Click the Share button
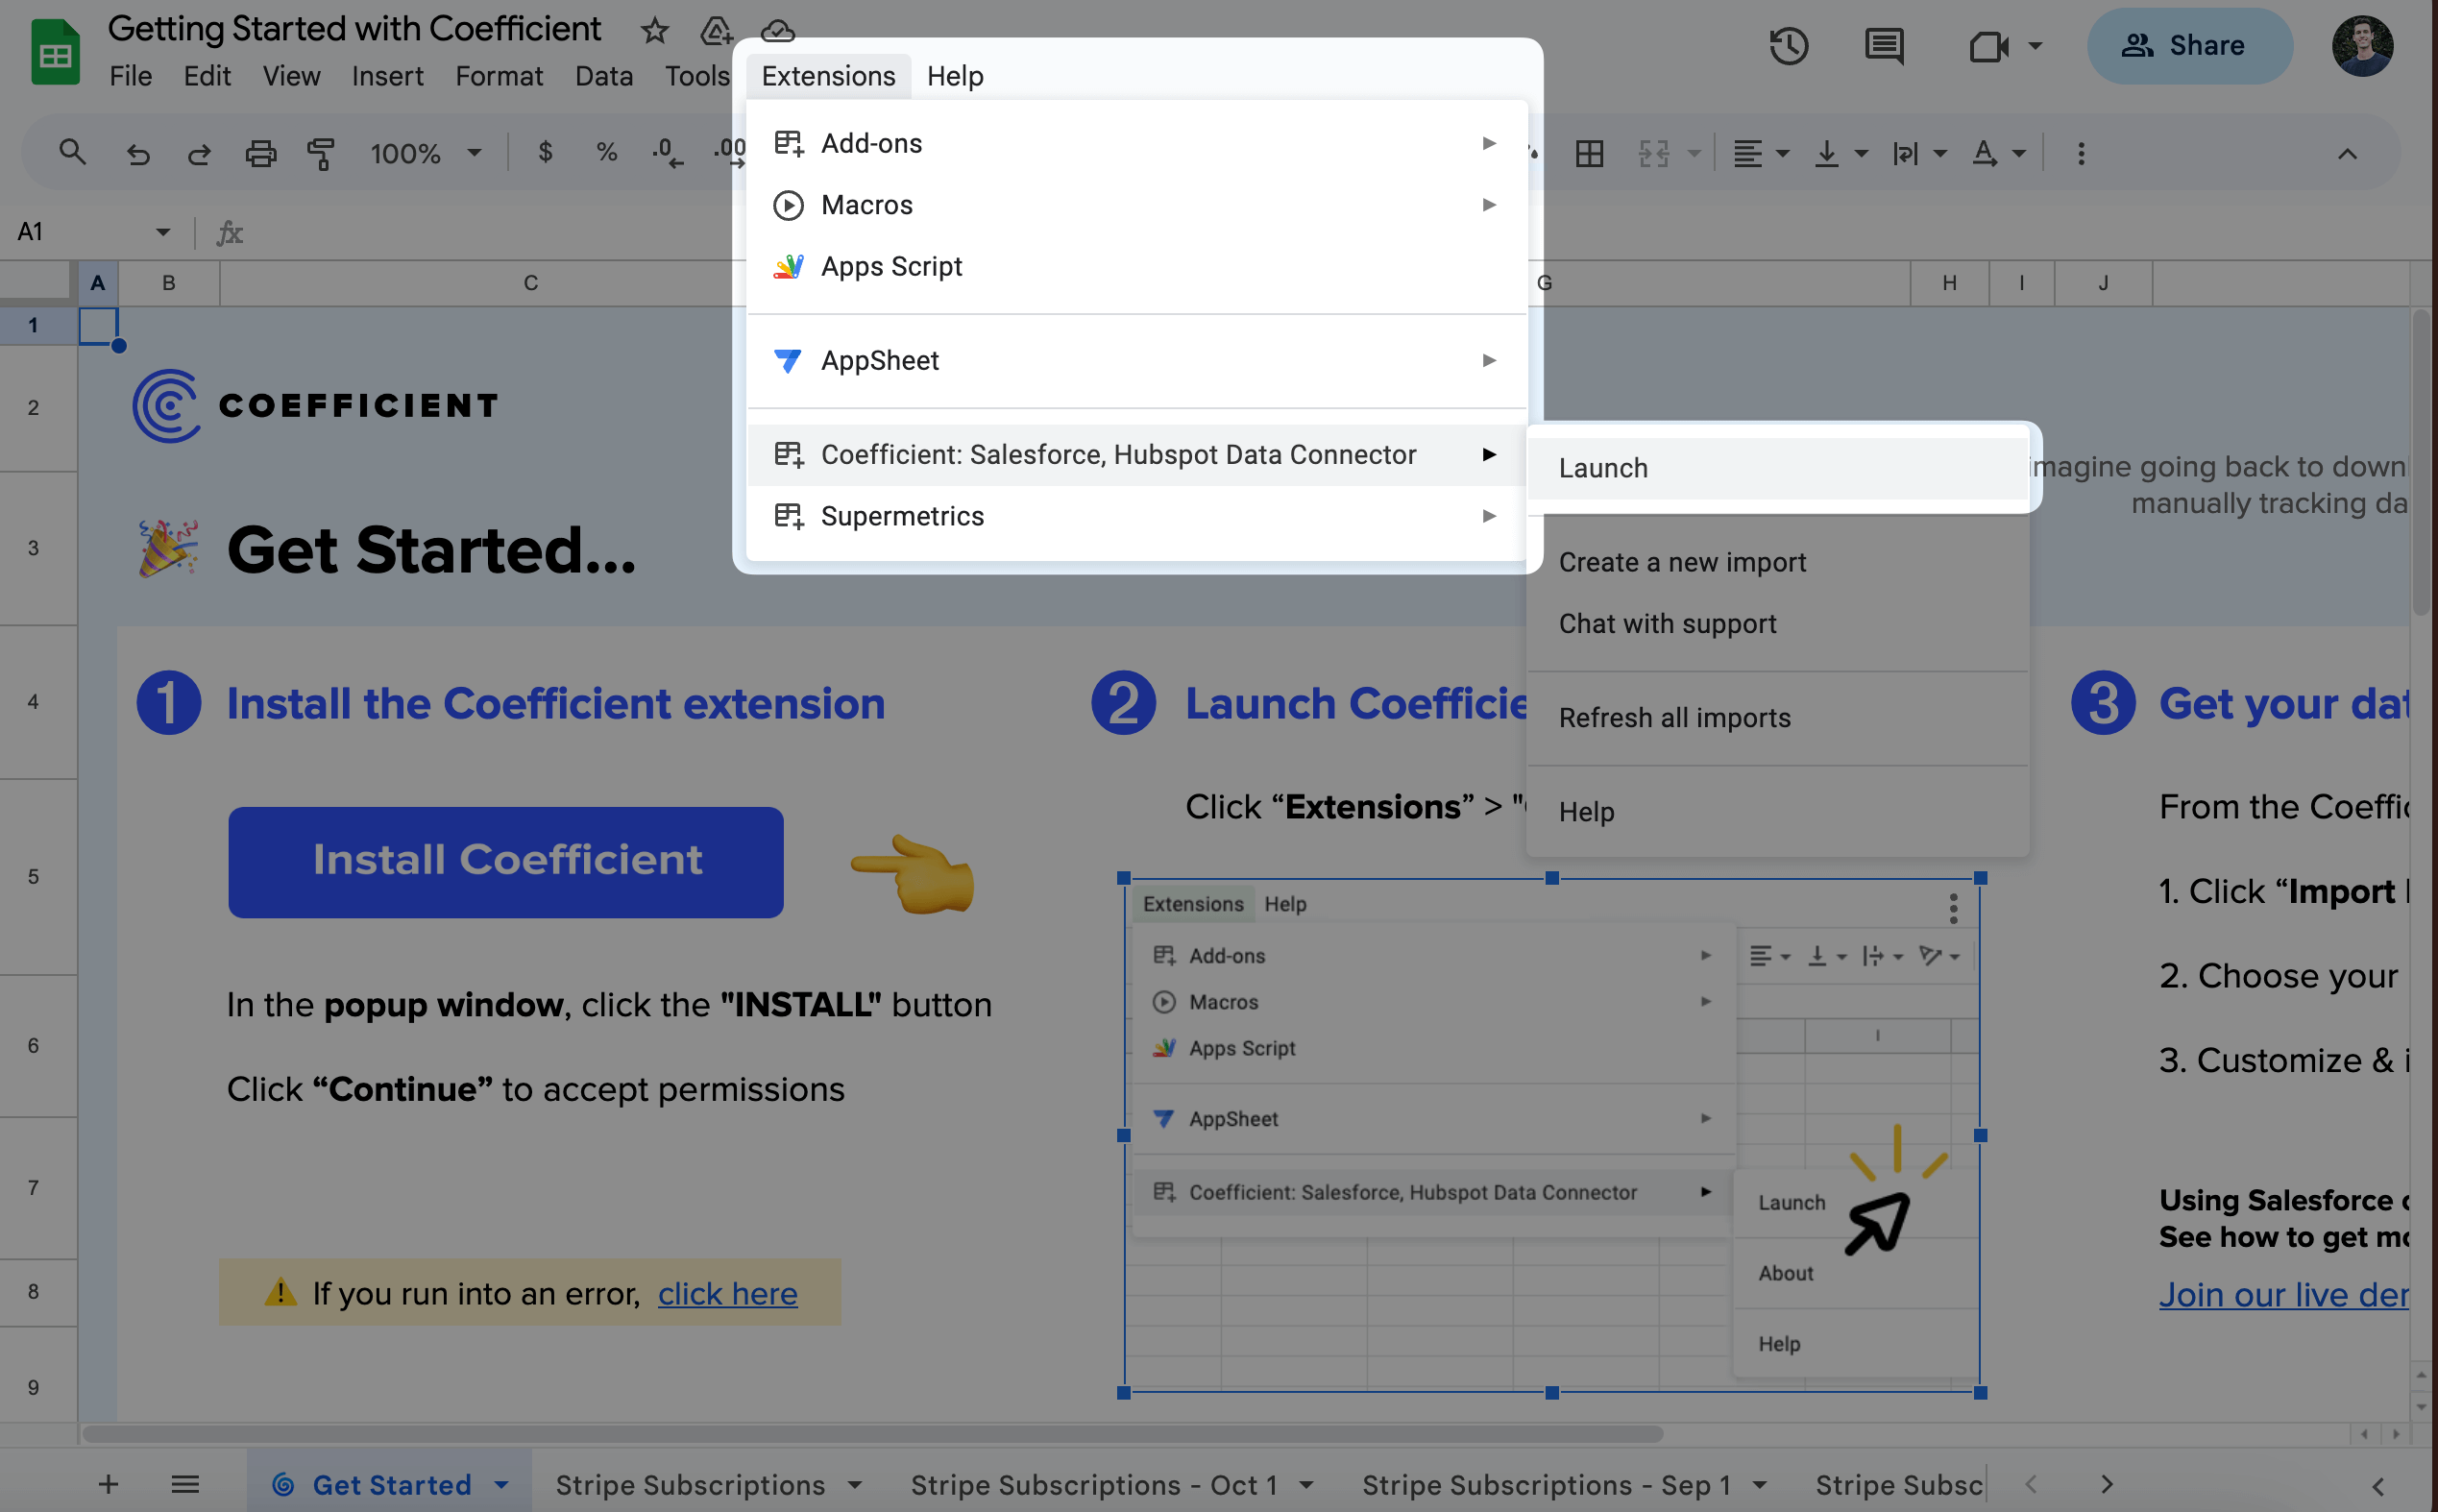Image resolution: width=2438 pixels, height=1512 pixels. (2188, 46)
